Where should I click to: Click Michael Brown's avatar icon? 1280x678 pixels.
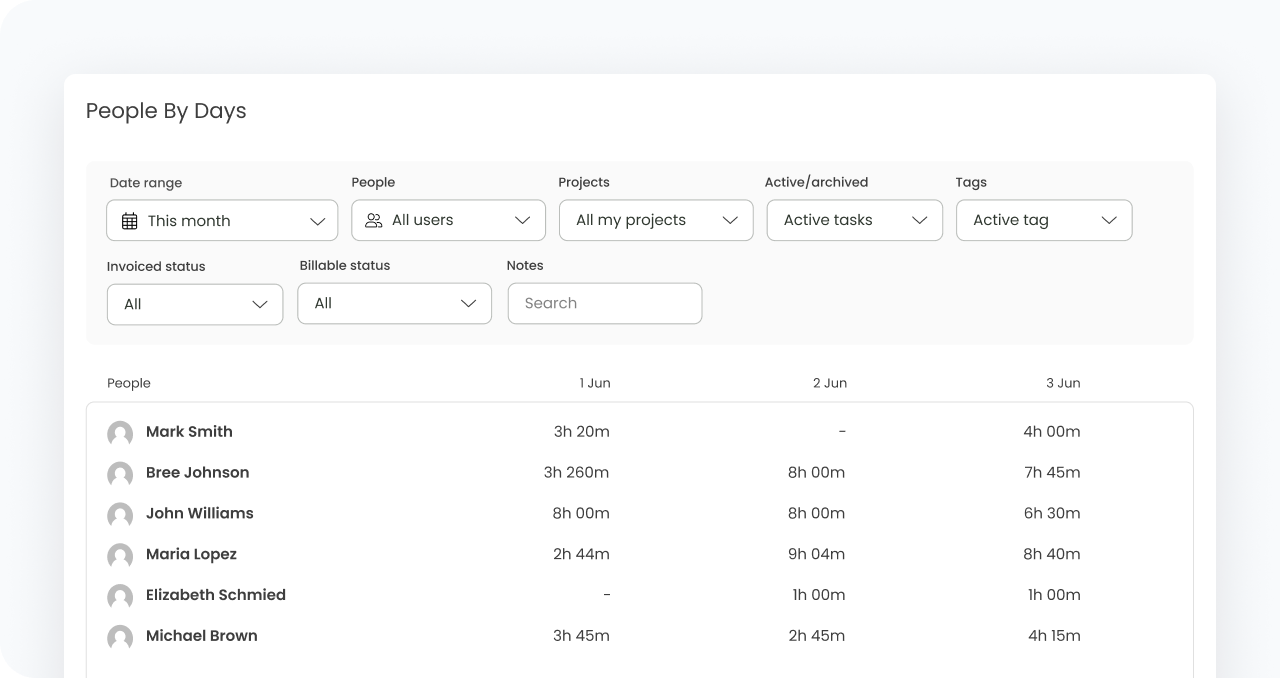pyautogui.click(x=120, y=638)
